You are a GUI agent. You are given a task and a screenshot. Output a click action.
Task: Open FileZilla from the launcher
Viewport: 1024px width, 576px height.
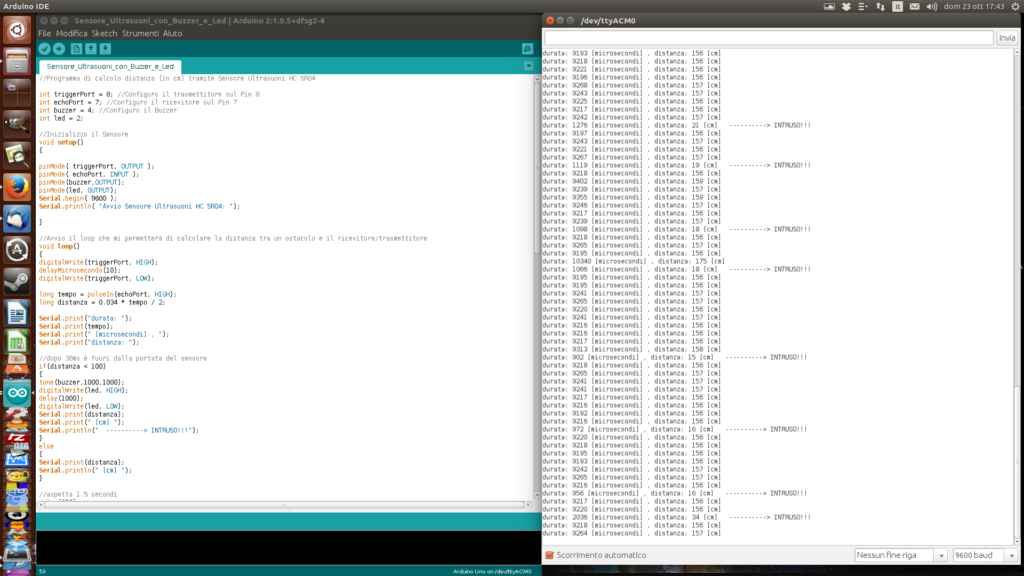[x=17, y=438]
